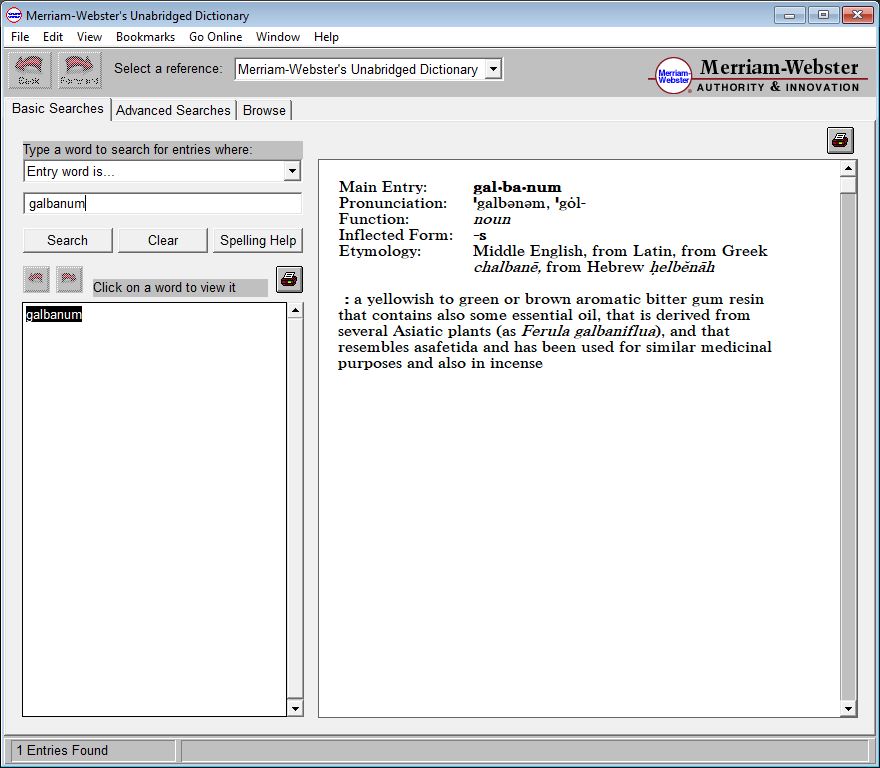
Task: Click the word 'asafetida' in the definition
Action: coord(446,347)
